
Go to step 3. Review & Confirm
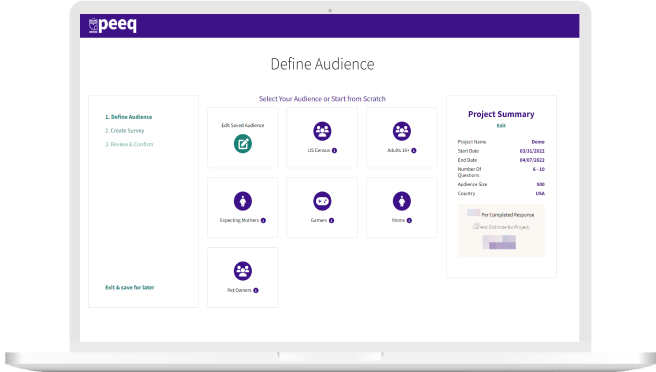[x=129, y=144]
